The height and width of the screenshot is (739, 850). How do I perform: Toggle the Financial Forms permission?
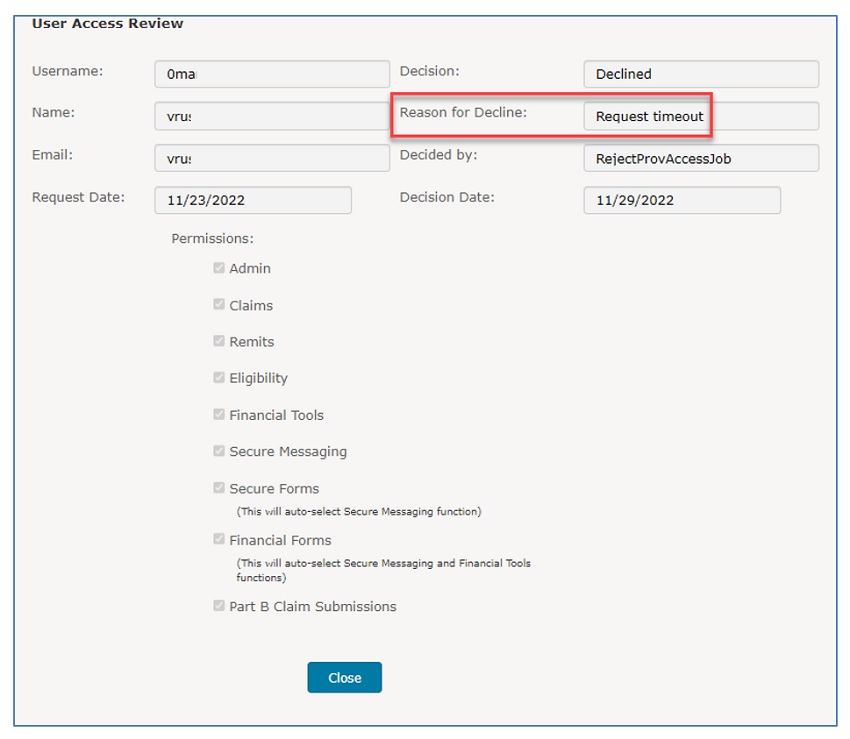click(x=219, y=539)
